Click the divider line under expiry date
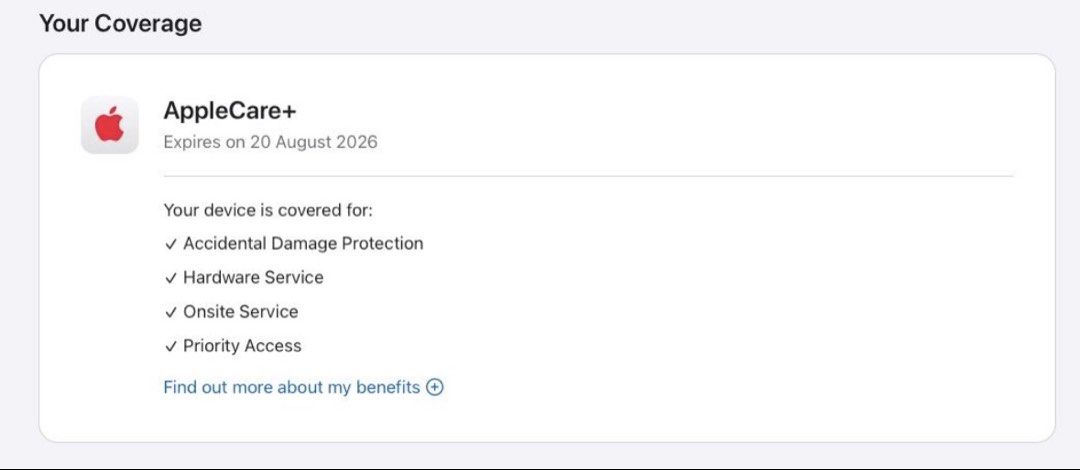Viewport: 1080px width, 470px height. coord(588,176)
